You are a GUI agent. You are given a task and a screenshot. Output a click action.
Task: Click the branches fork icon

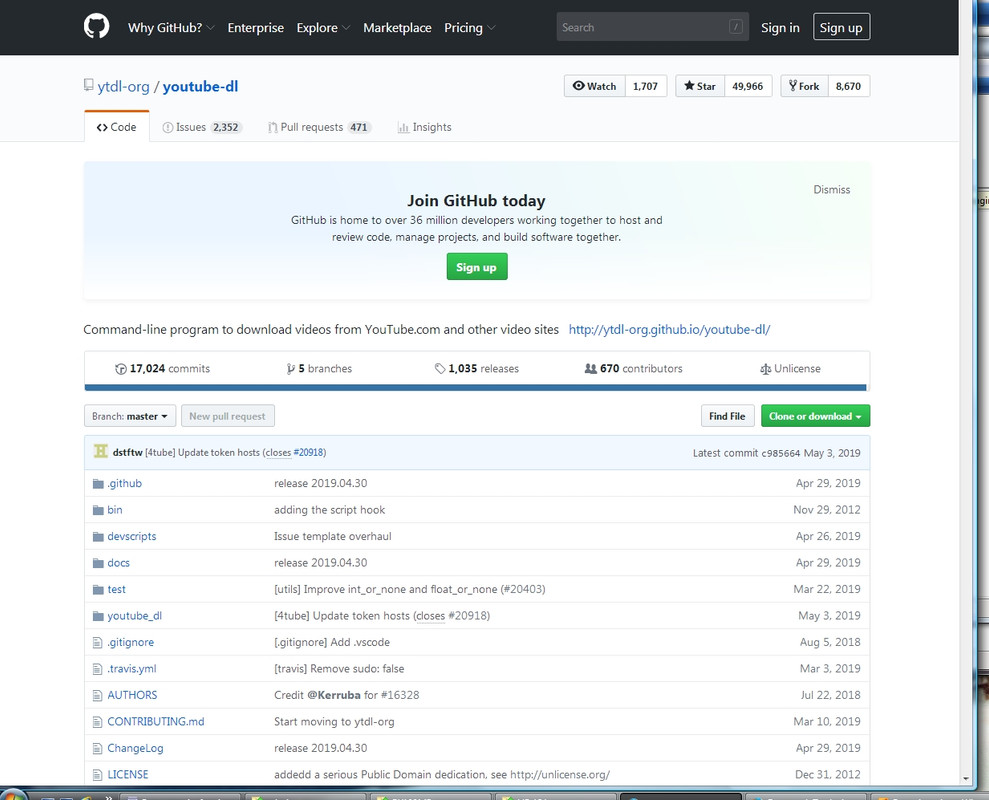pos(290,368)
